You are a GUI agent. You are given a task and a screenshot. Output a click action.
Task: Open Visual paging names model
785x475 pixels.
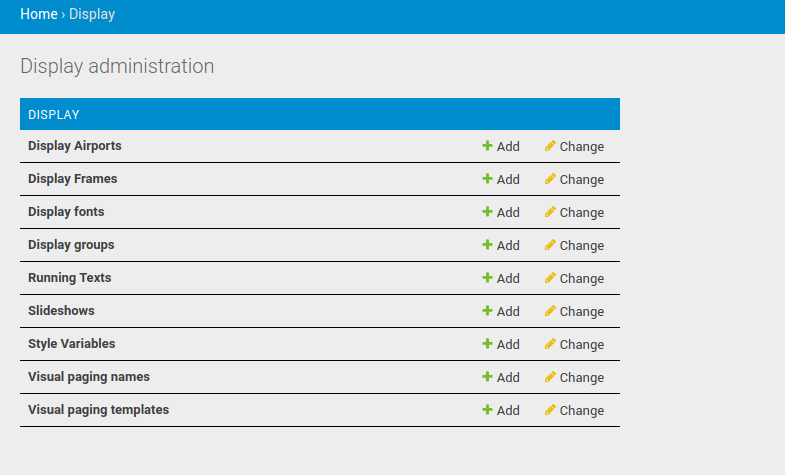coord(89,377)
